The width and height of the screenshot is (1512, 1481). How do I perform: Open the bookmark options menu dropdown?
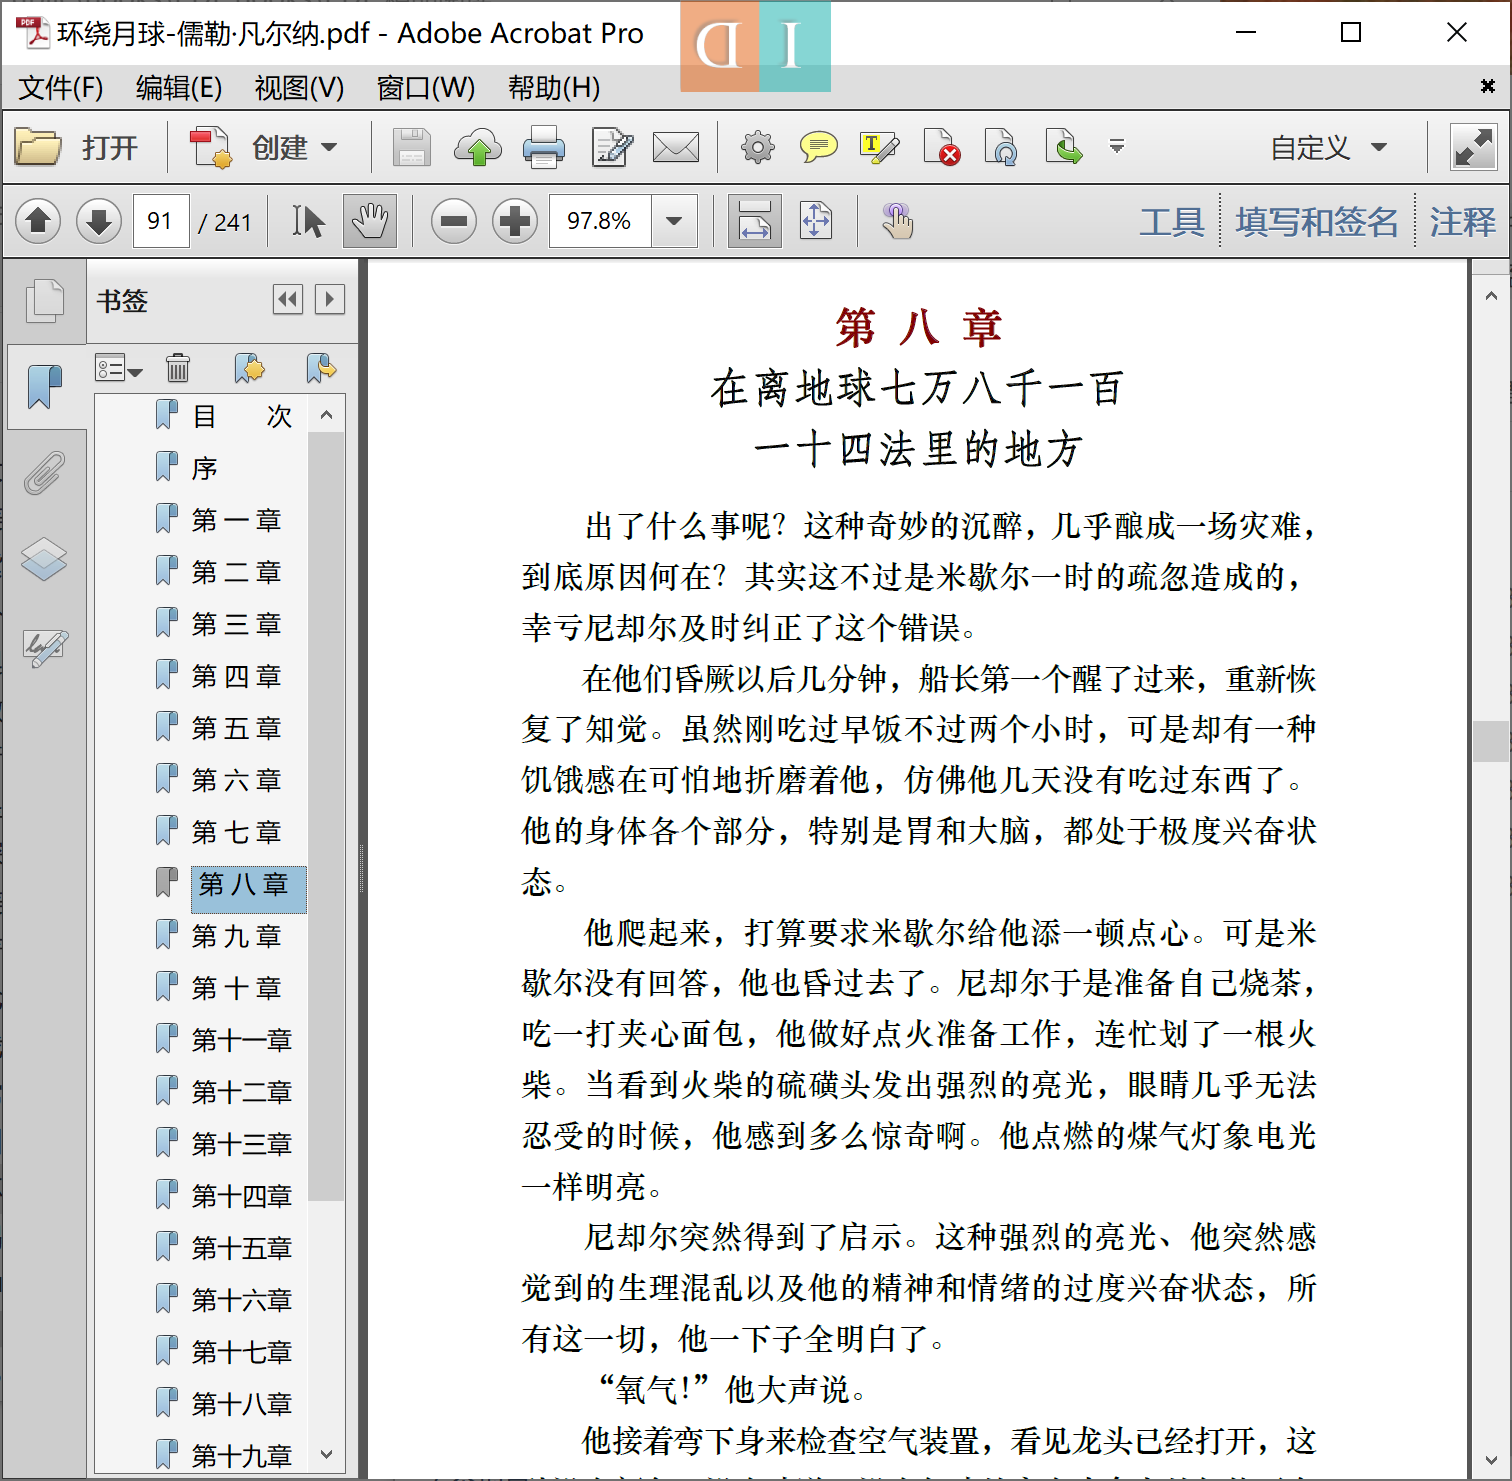119,369
